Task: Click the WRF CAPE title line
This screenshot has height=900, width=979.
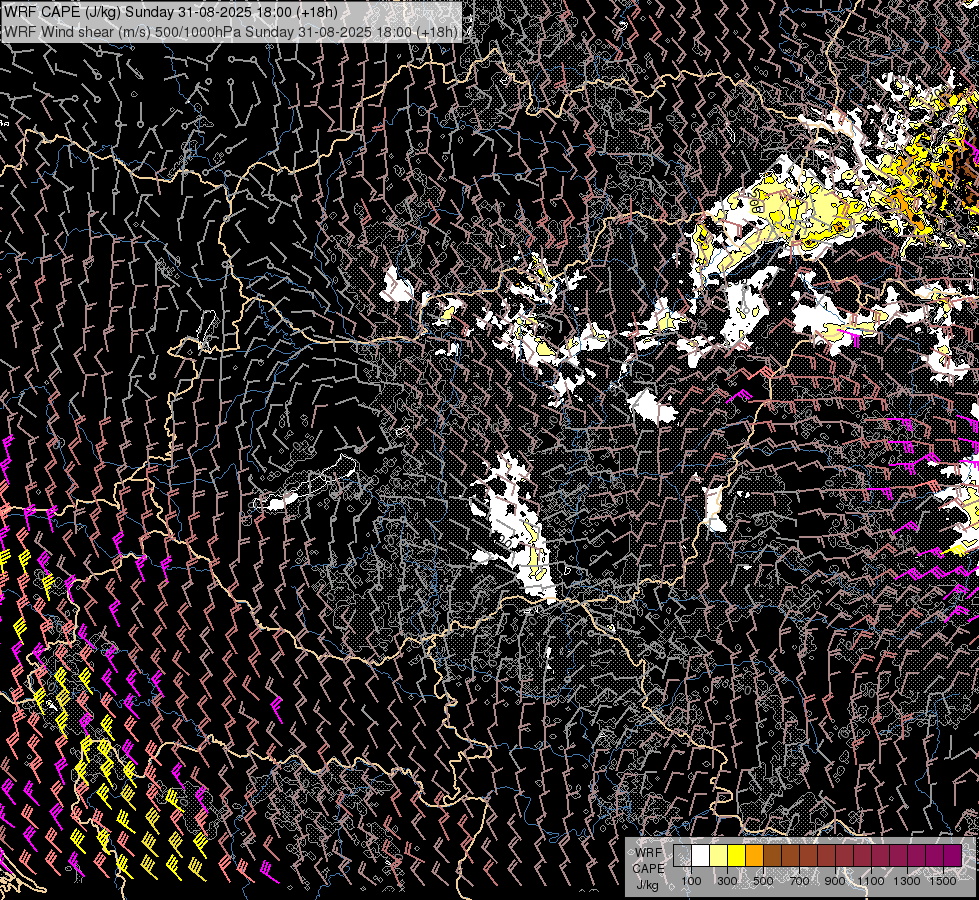Action: coord(171,12)
